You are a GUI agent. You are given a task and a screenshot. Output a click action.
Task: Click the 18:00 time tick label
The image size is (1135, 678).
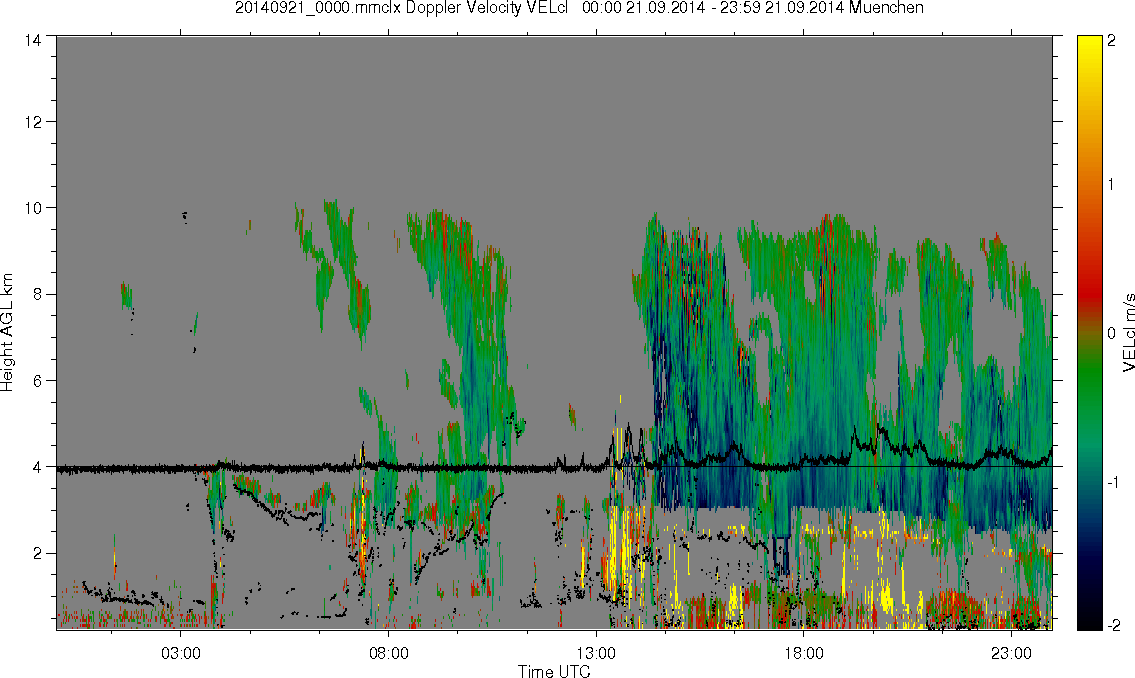click(x=803, y=653)
